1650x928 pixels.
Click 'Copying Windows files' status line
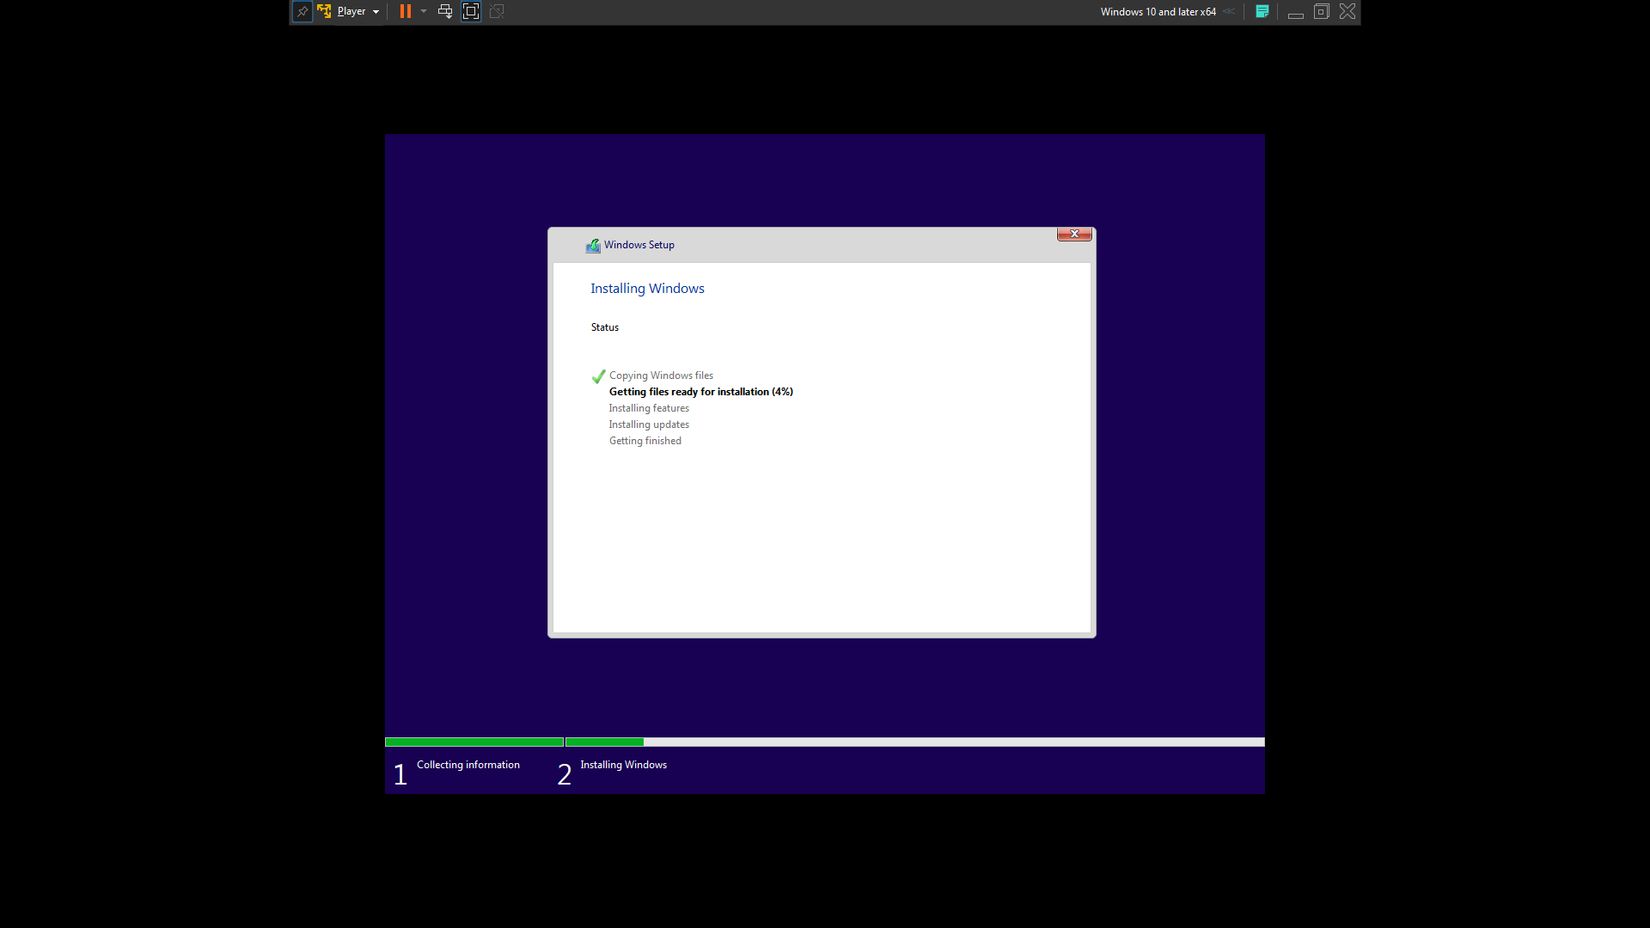click(661, 376)
